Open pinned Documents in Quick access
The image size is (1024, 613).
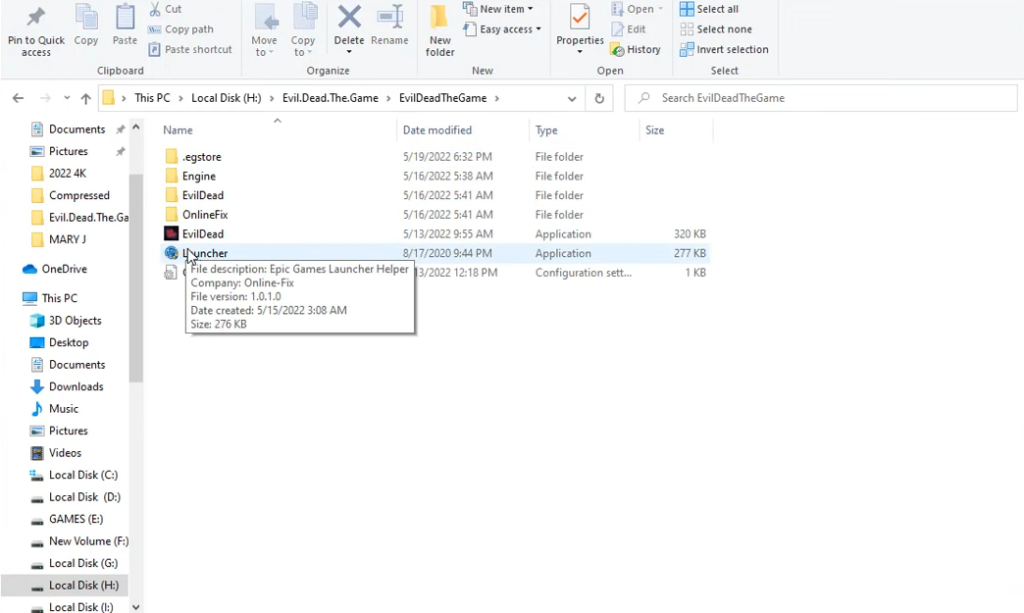76,129
